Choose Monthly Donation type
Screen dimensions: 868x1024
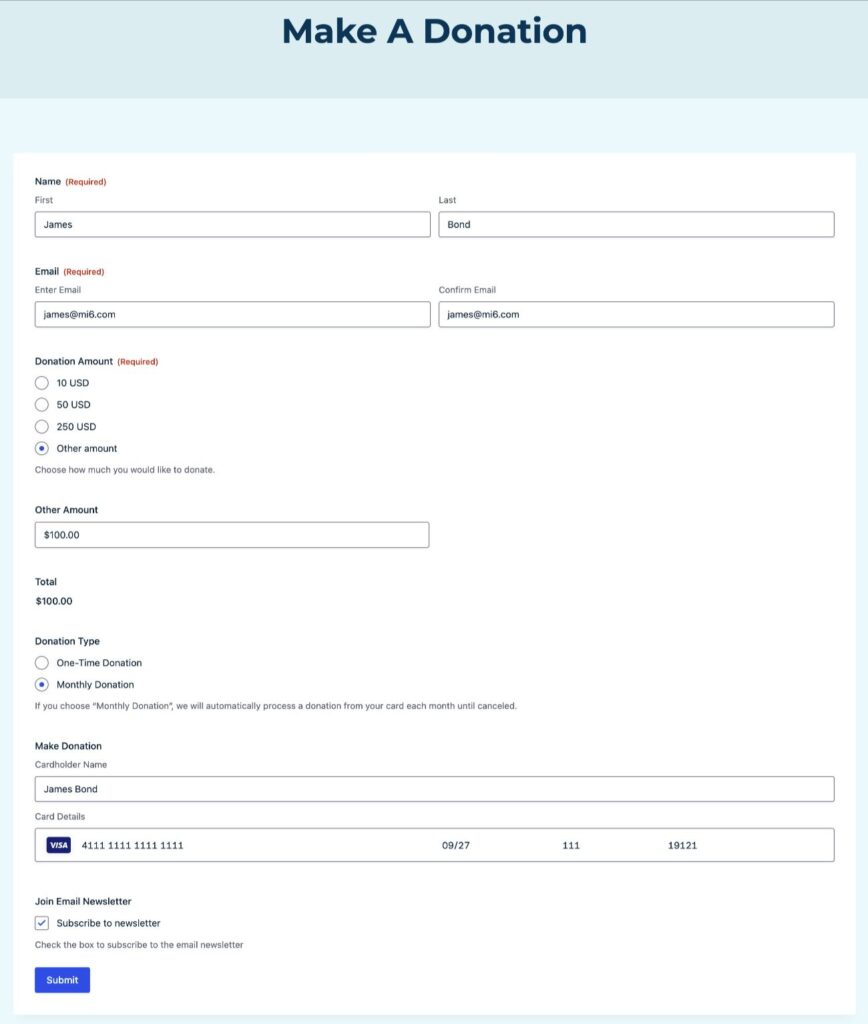[x=42, y=684]
